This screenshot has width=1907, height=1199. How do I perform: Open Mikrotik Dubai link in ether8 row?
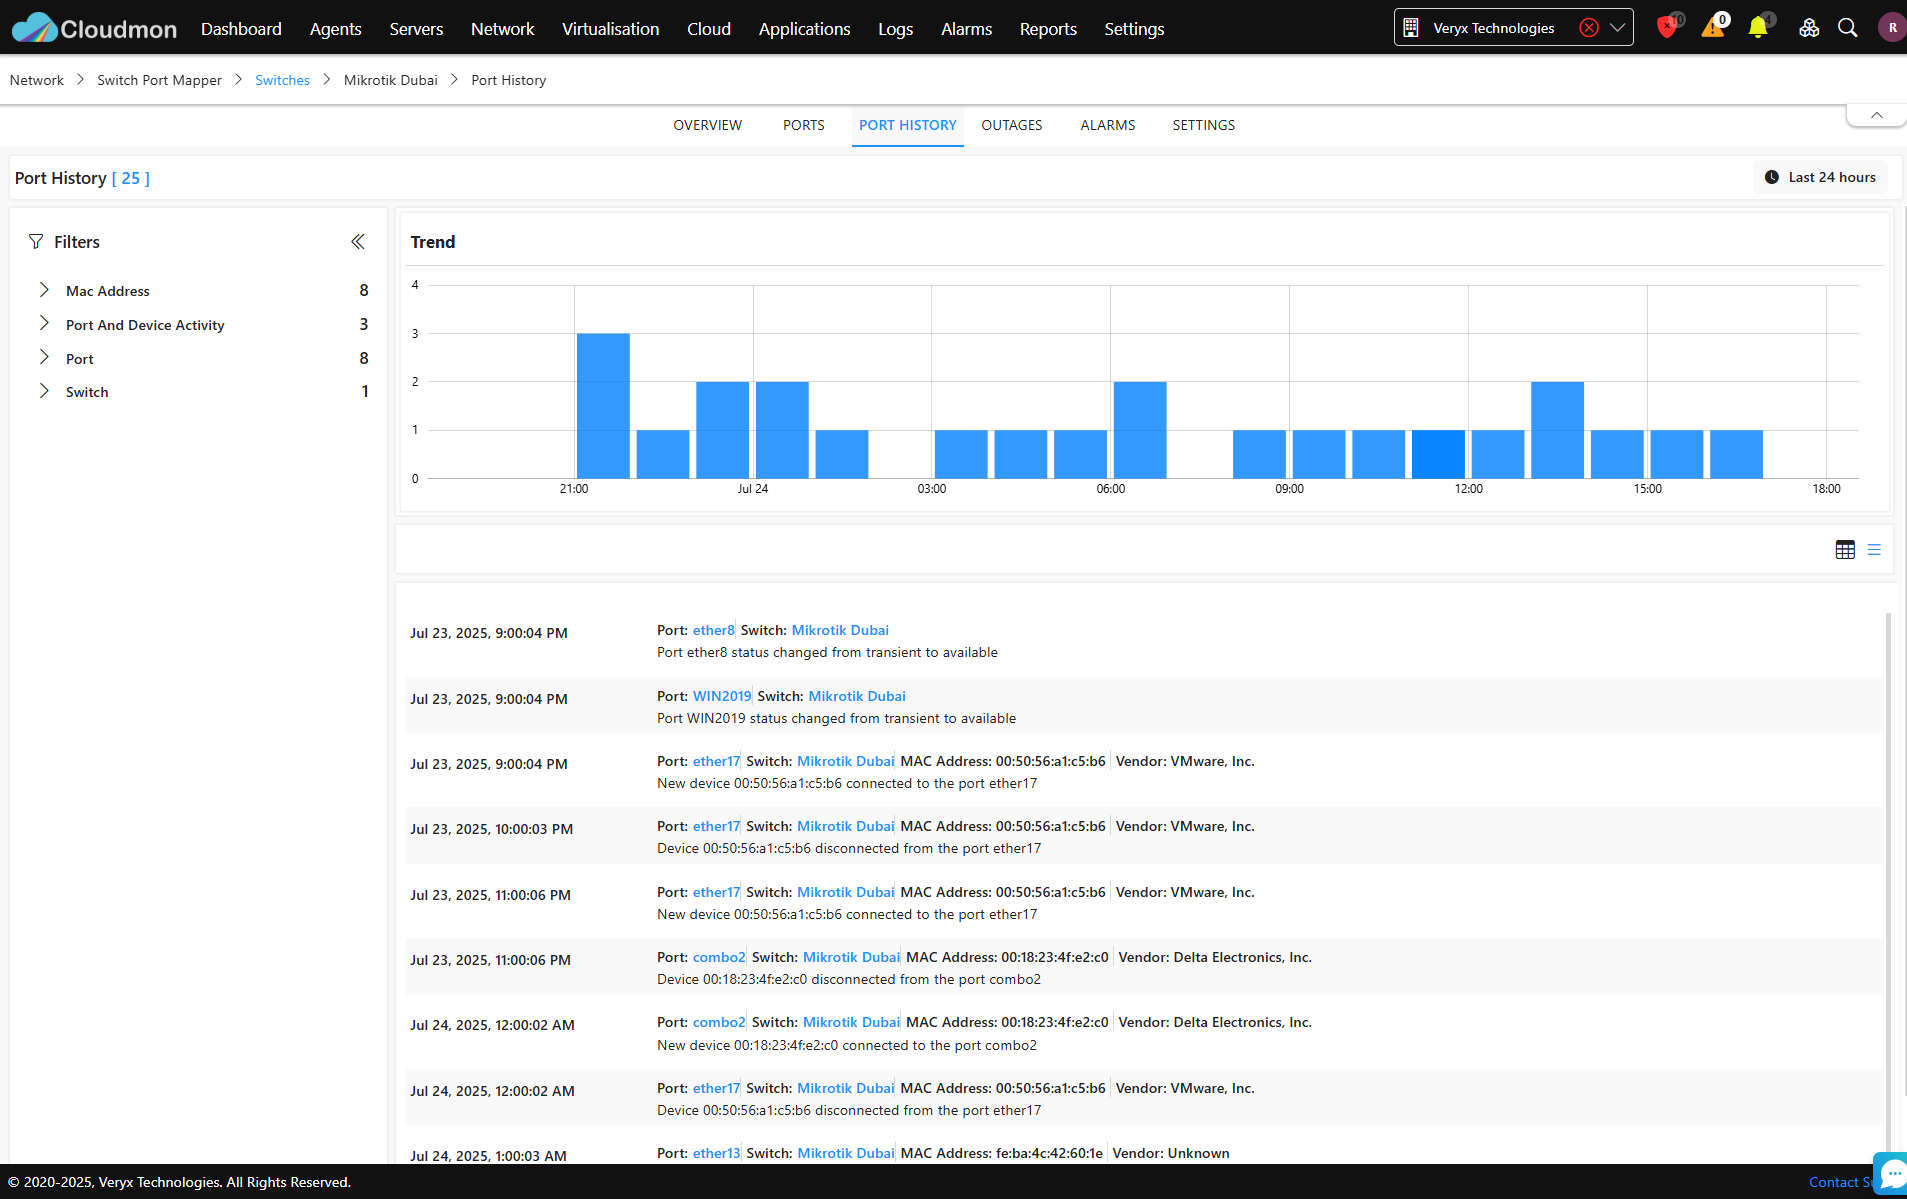(x=840, y=630)
